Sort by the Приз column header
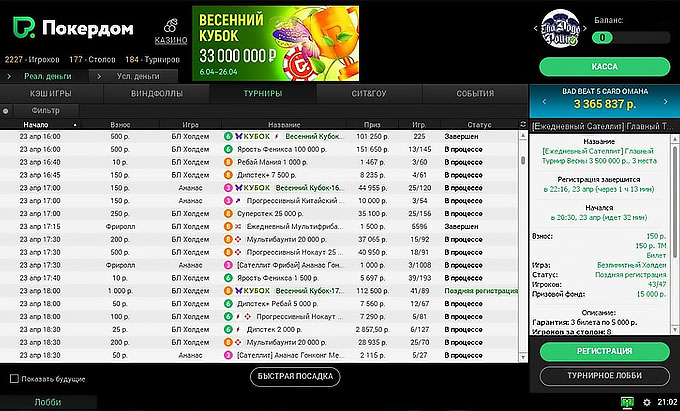The height and width of the screenshot is (411, 680). [373, 125]
